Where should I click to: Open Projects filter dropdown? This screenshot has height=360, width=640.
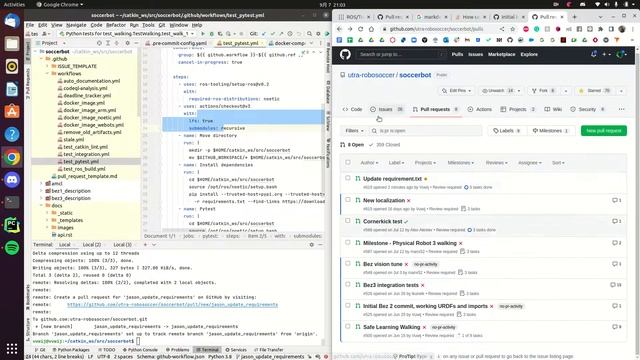pyautogui.click(x=425, y=163)
